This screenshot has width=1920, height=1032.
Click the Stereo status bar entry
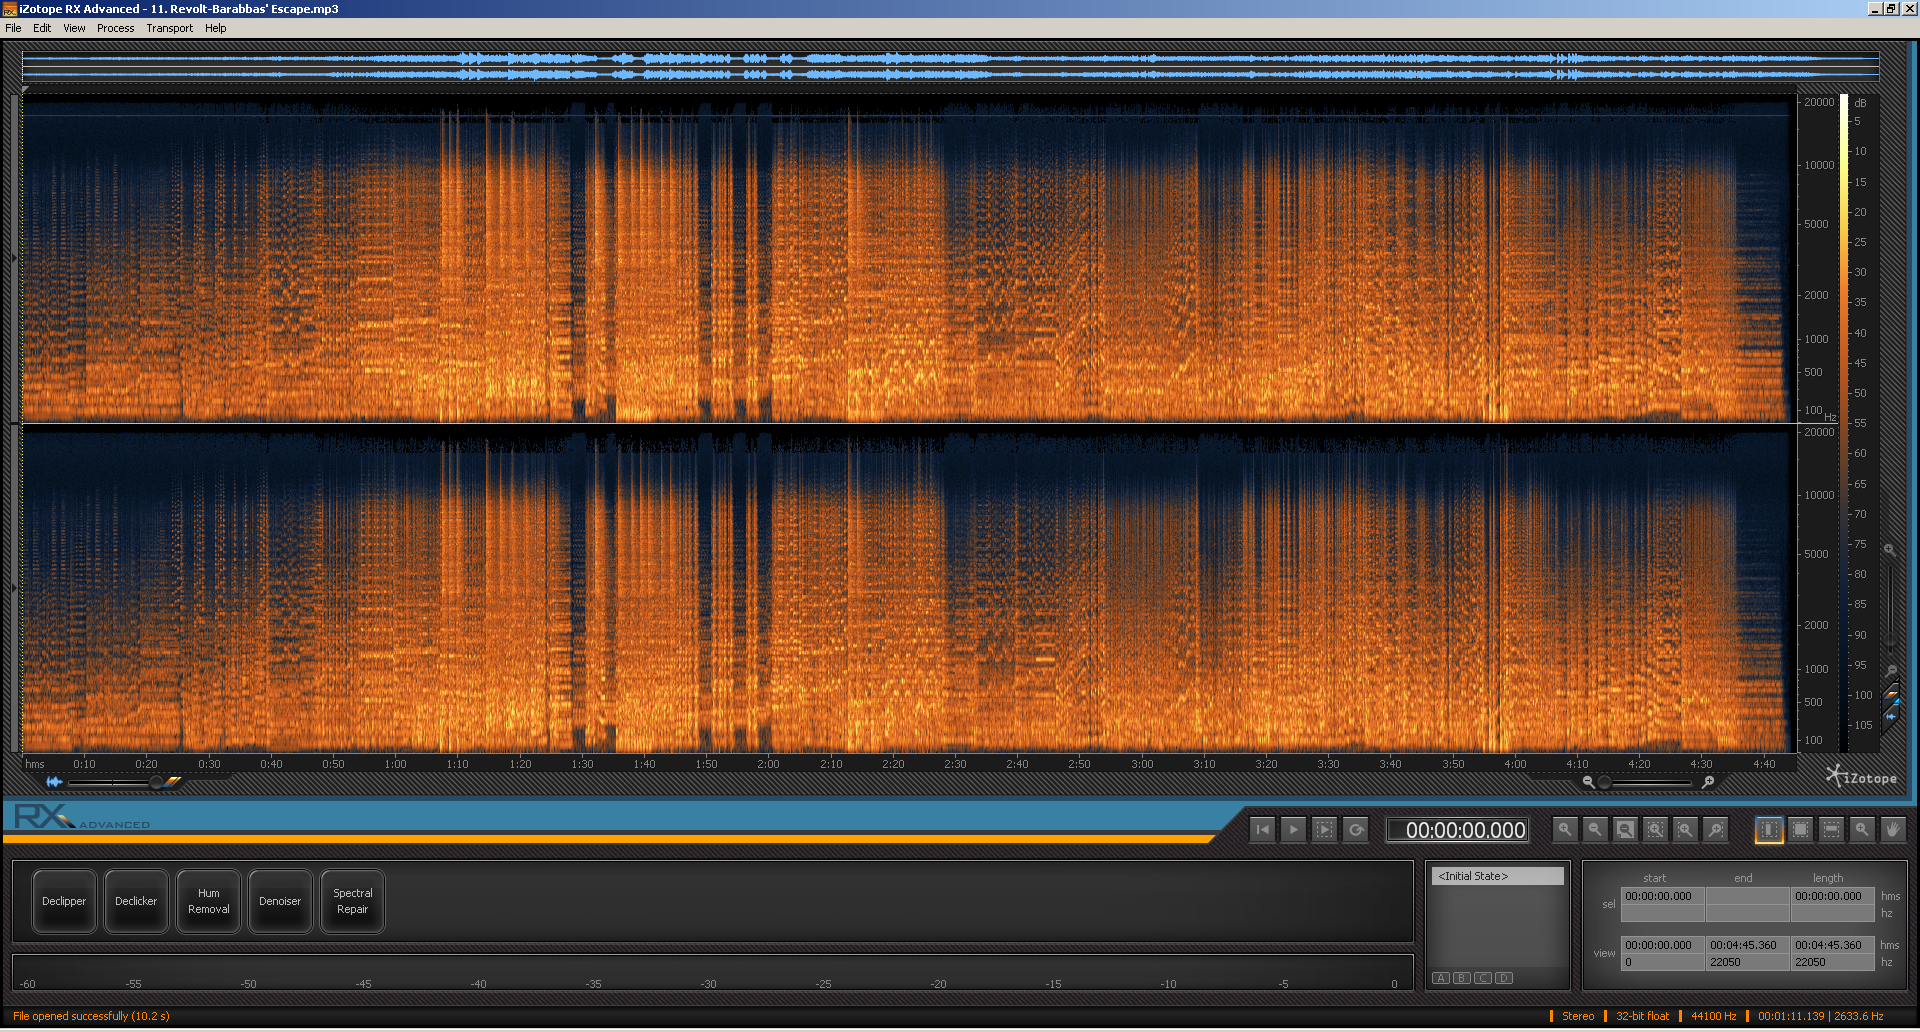[1578, 1016]
